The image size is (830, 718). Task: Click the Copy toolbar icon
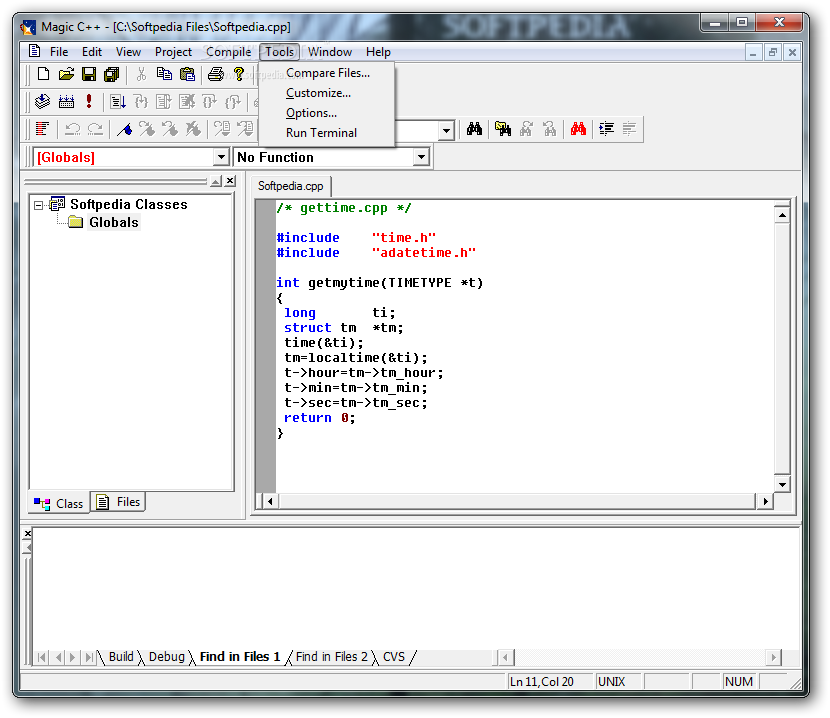pyautogui.click(x=164, y=74)
